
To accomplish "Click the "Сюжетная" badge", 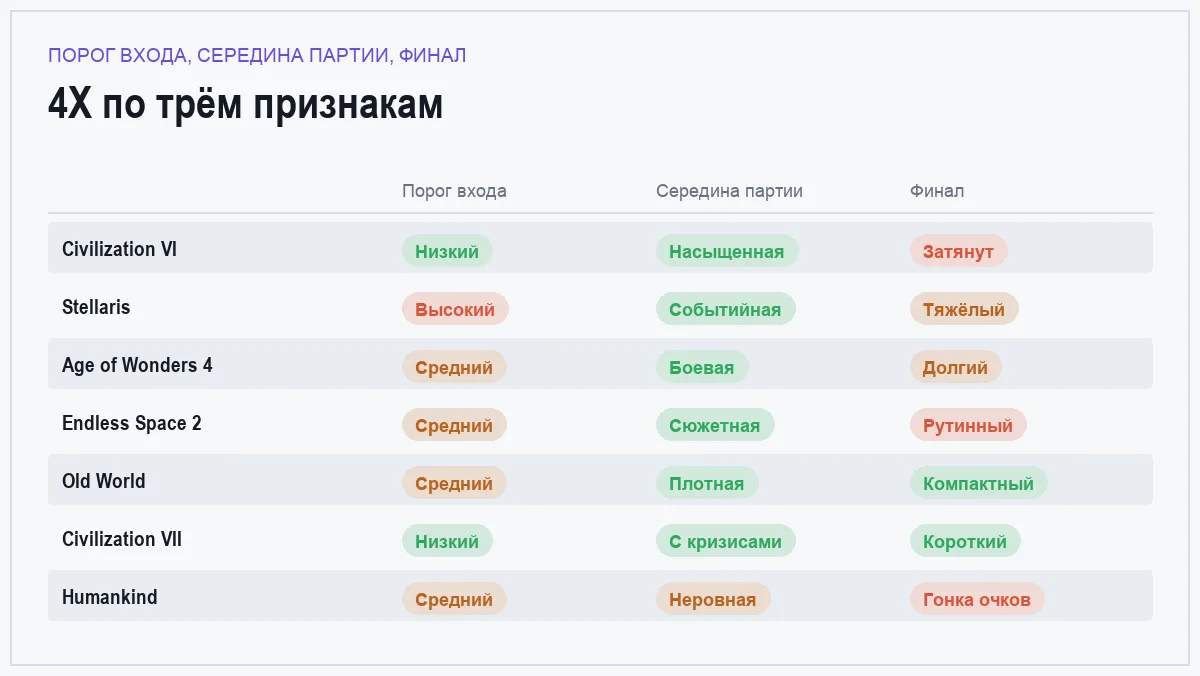I will click(715, 425).
